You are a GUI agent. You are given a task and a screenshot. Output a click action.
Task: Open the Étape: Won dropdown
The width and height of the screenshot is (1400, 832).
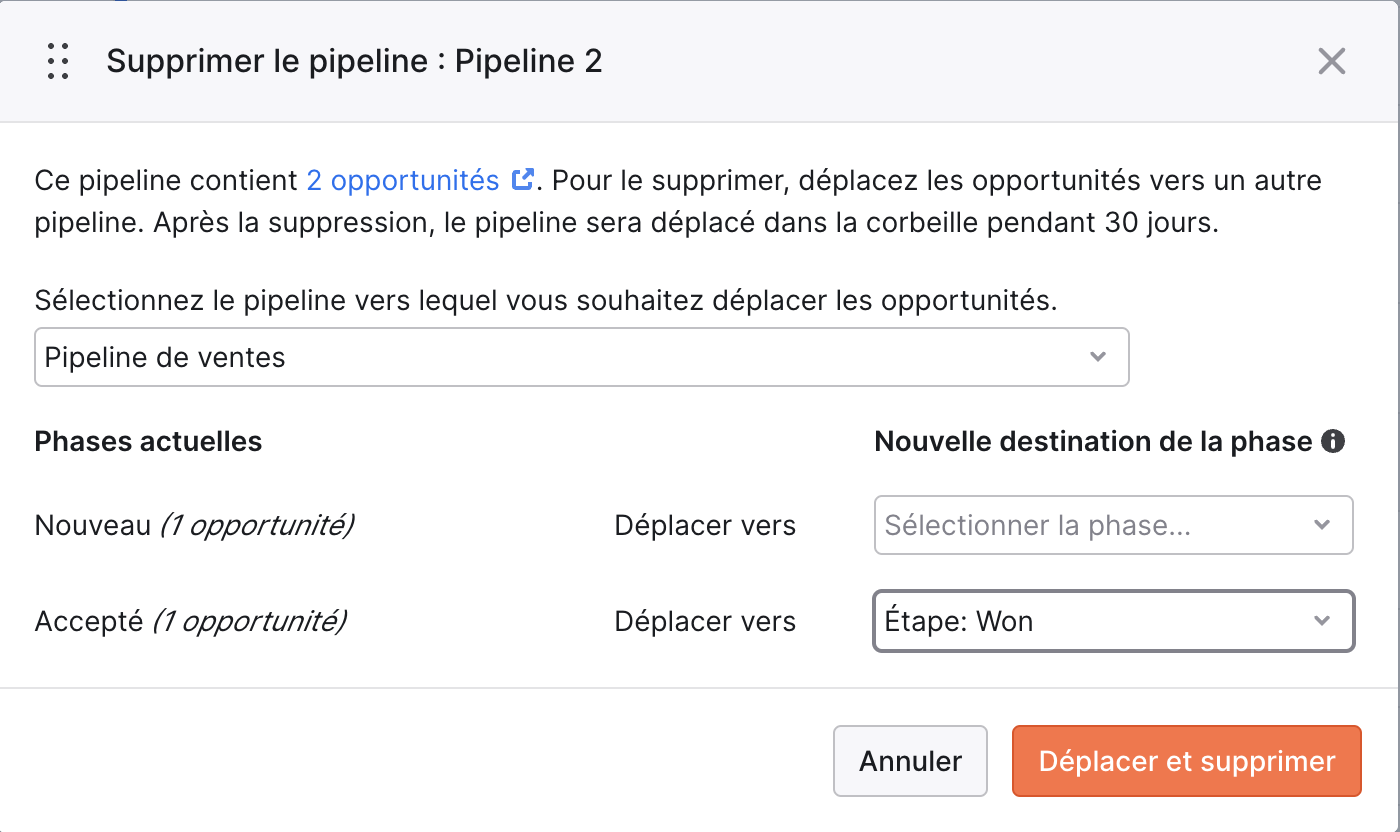click(x=1114, y=621)
